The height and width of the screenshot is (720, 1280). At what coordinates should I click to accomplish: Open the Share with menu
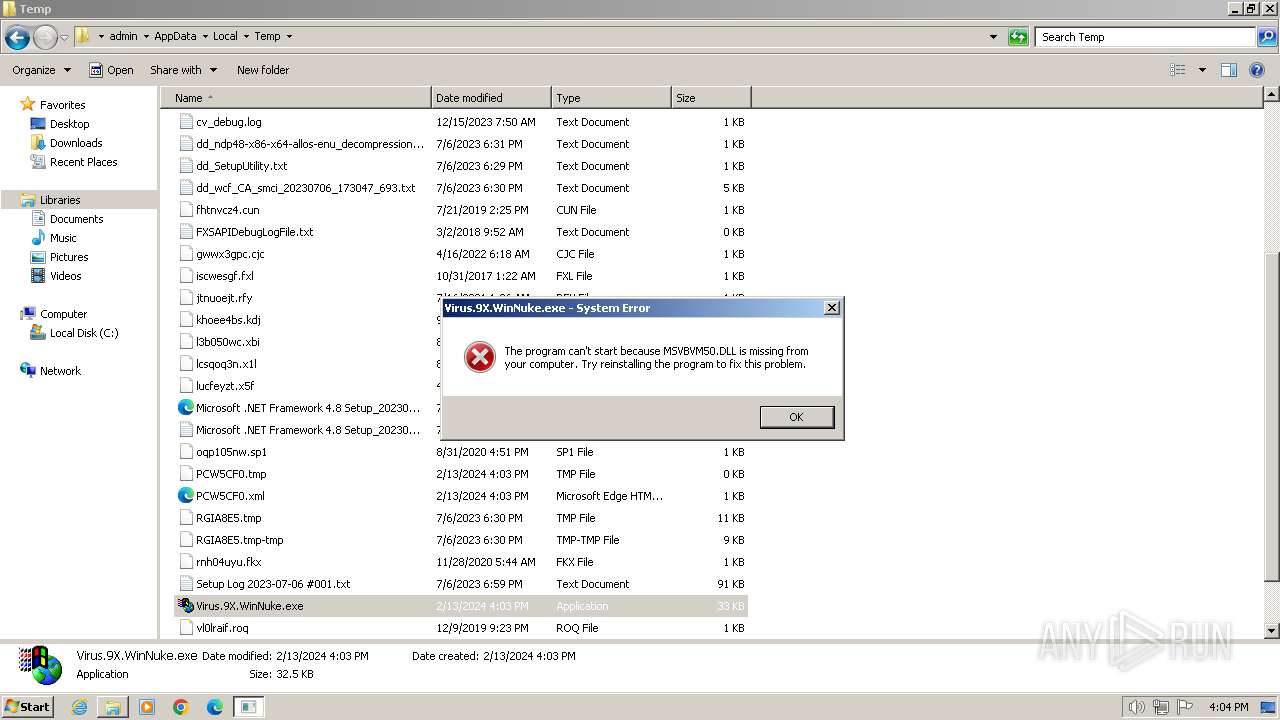(x=182, y=70)
